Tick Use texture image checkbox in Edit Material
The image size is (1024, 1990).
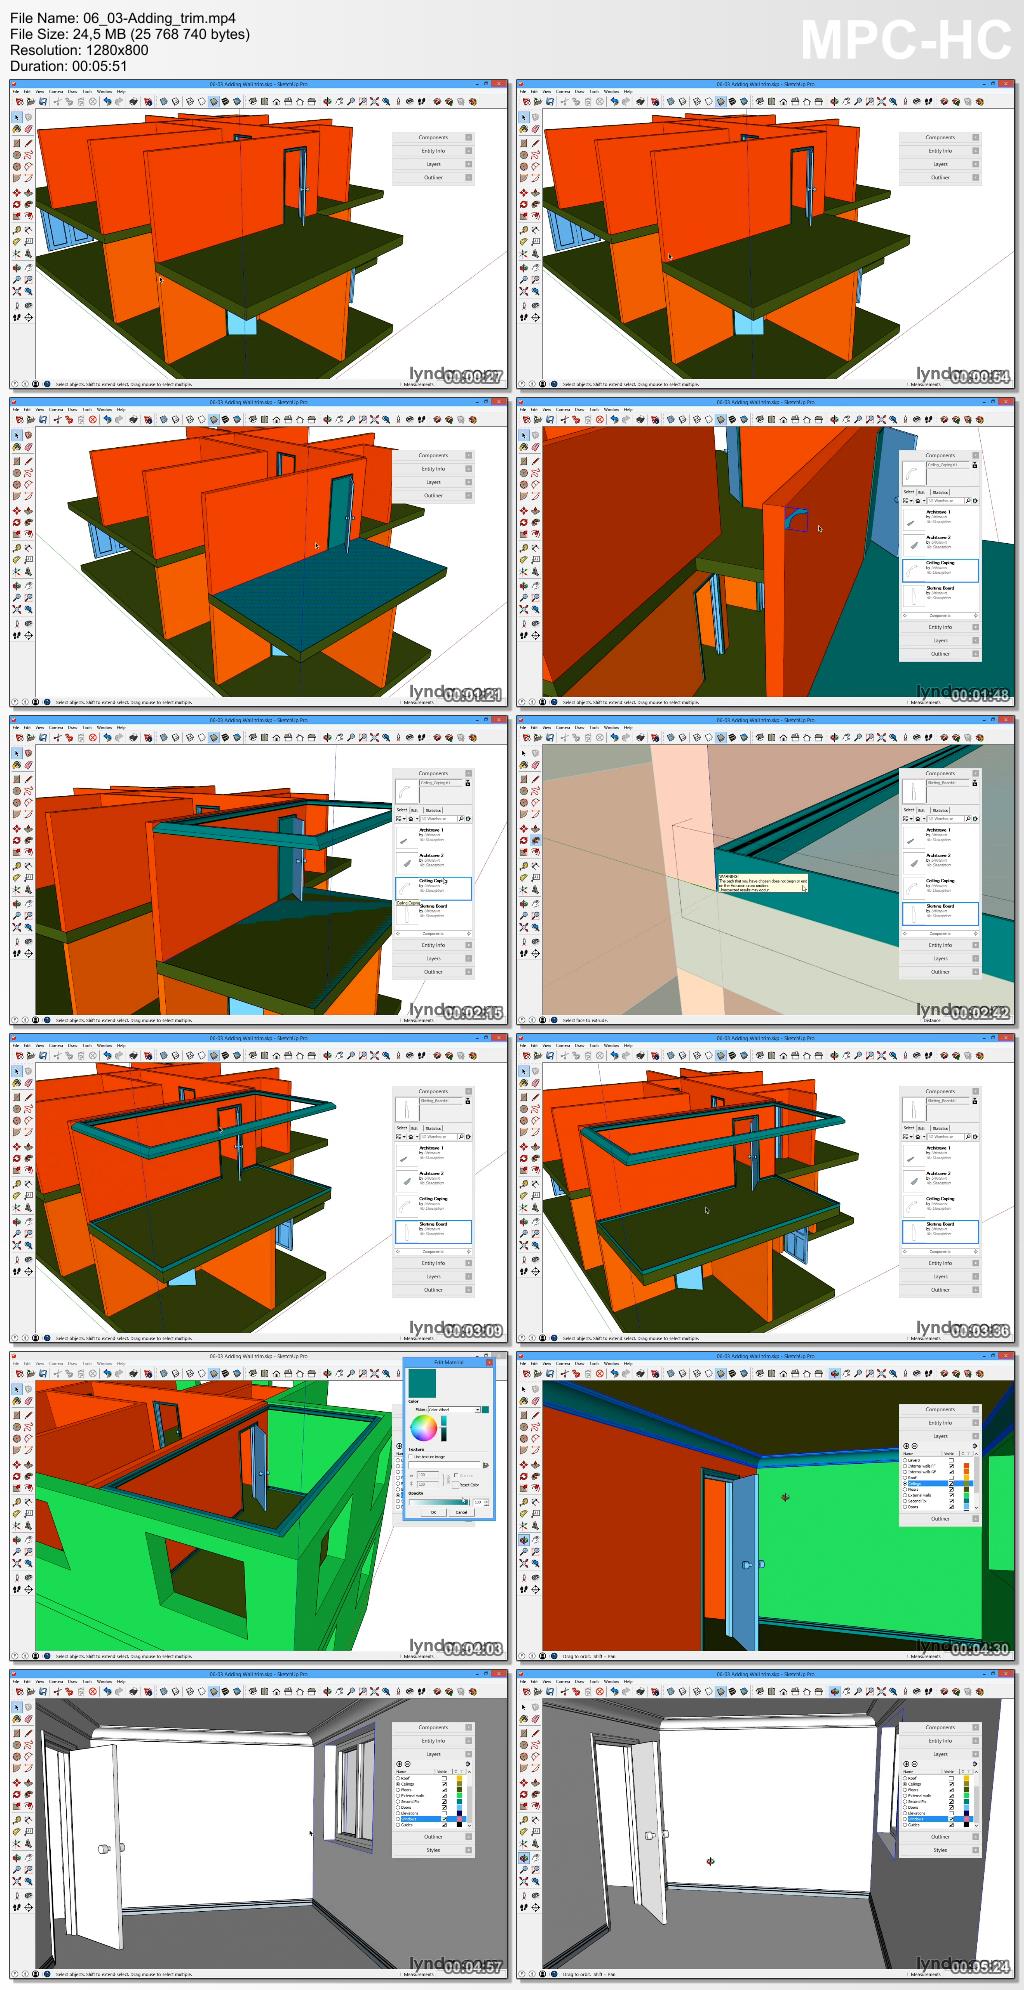[x=411, y=1457]
